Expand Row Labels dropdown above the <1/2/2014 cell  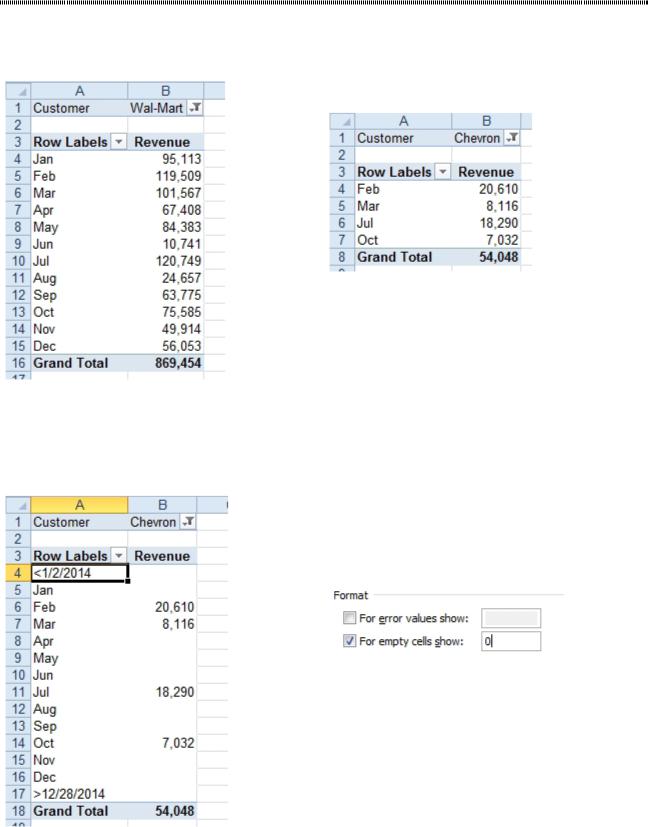tap(119, 555)
